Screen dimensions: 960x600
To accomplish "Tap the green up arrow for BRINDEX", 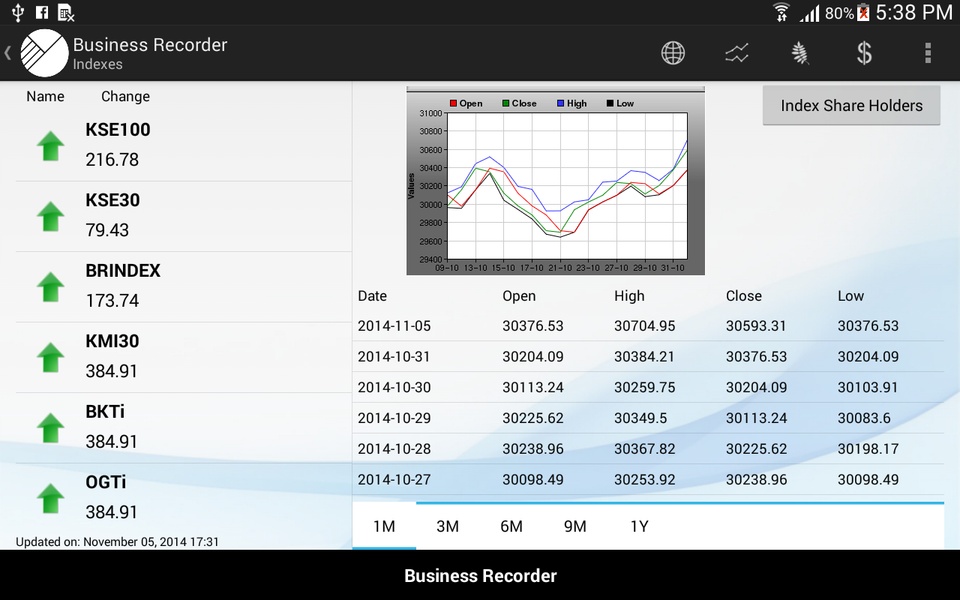I will 50,287.
